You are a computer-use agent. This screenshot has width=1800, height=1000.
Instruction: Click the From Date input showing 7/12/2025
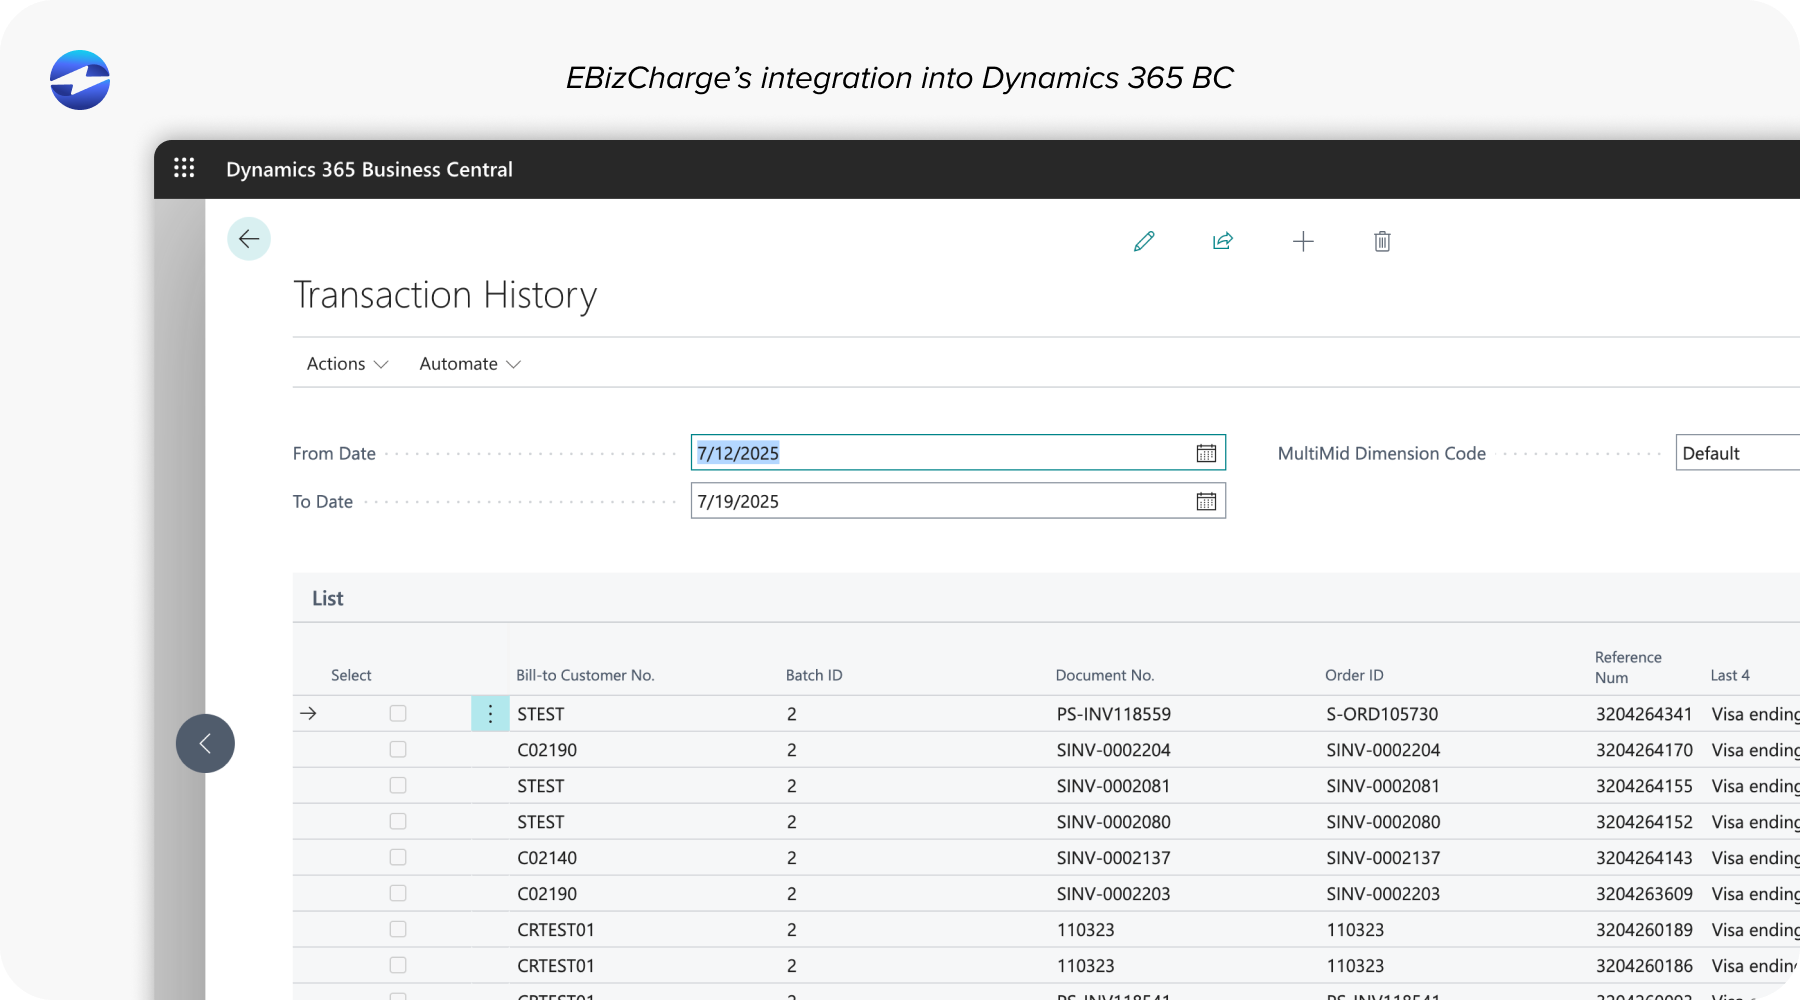click(x=900, y=452)
